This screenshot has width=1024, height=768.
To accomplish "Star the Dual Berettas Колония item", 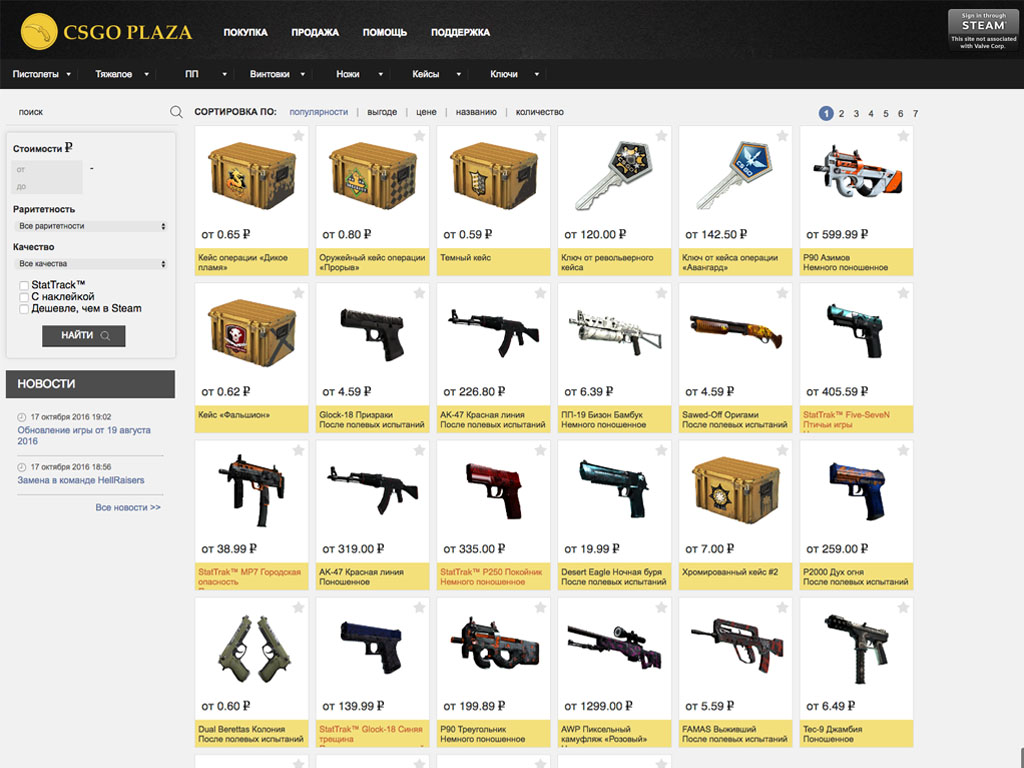I will [298, 607].
